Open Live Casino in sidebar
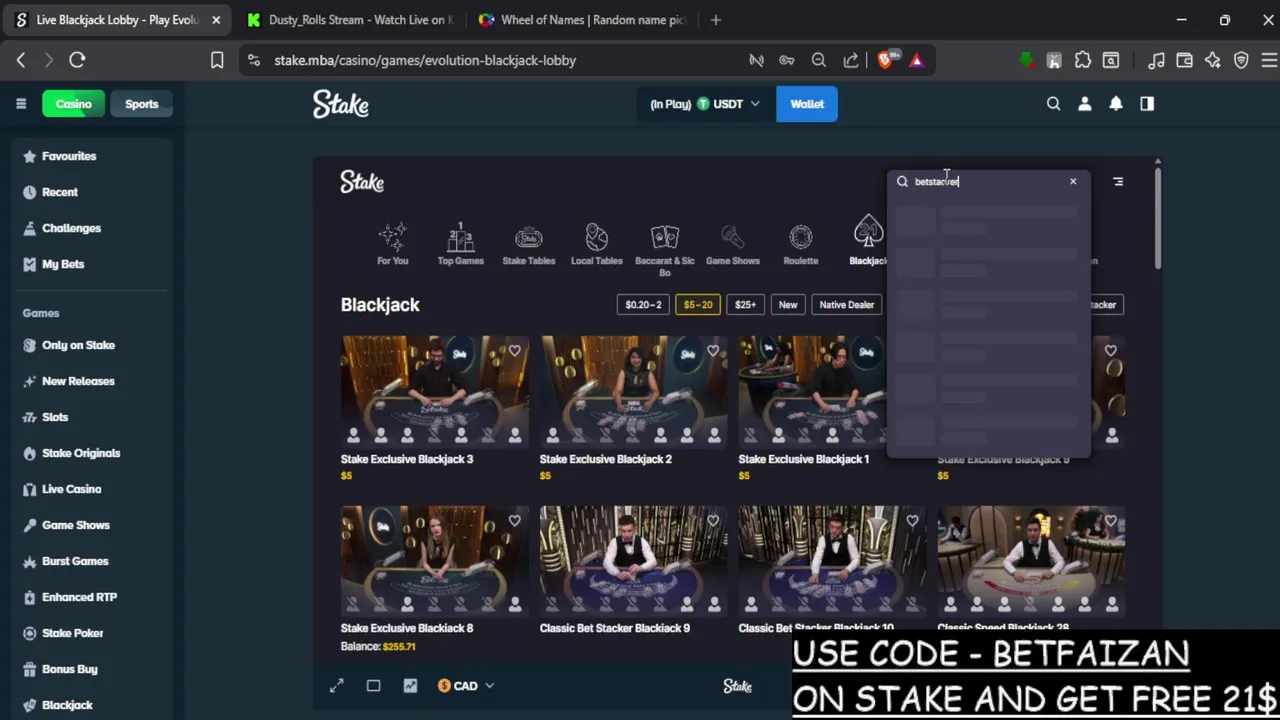The width and height of the screenshot is (1280, 720). point(71,489)
